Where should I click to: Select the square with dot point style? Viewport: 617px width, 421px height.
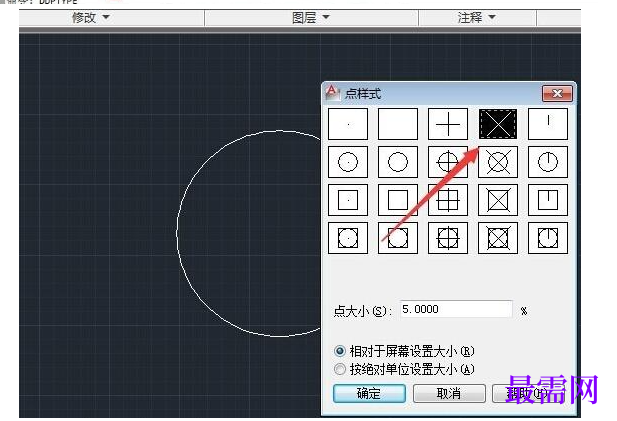(x=348, y=200)
